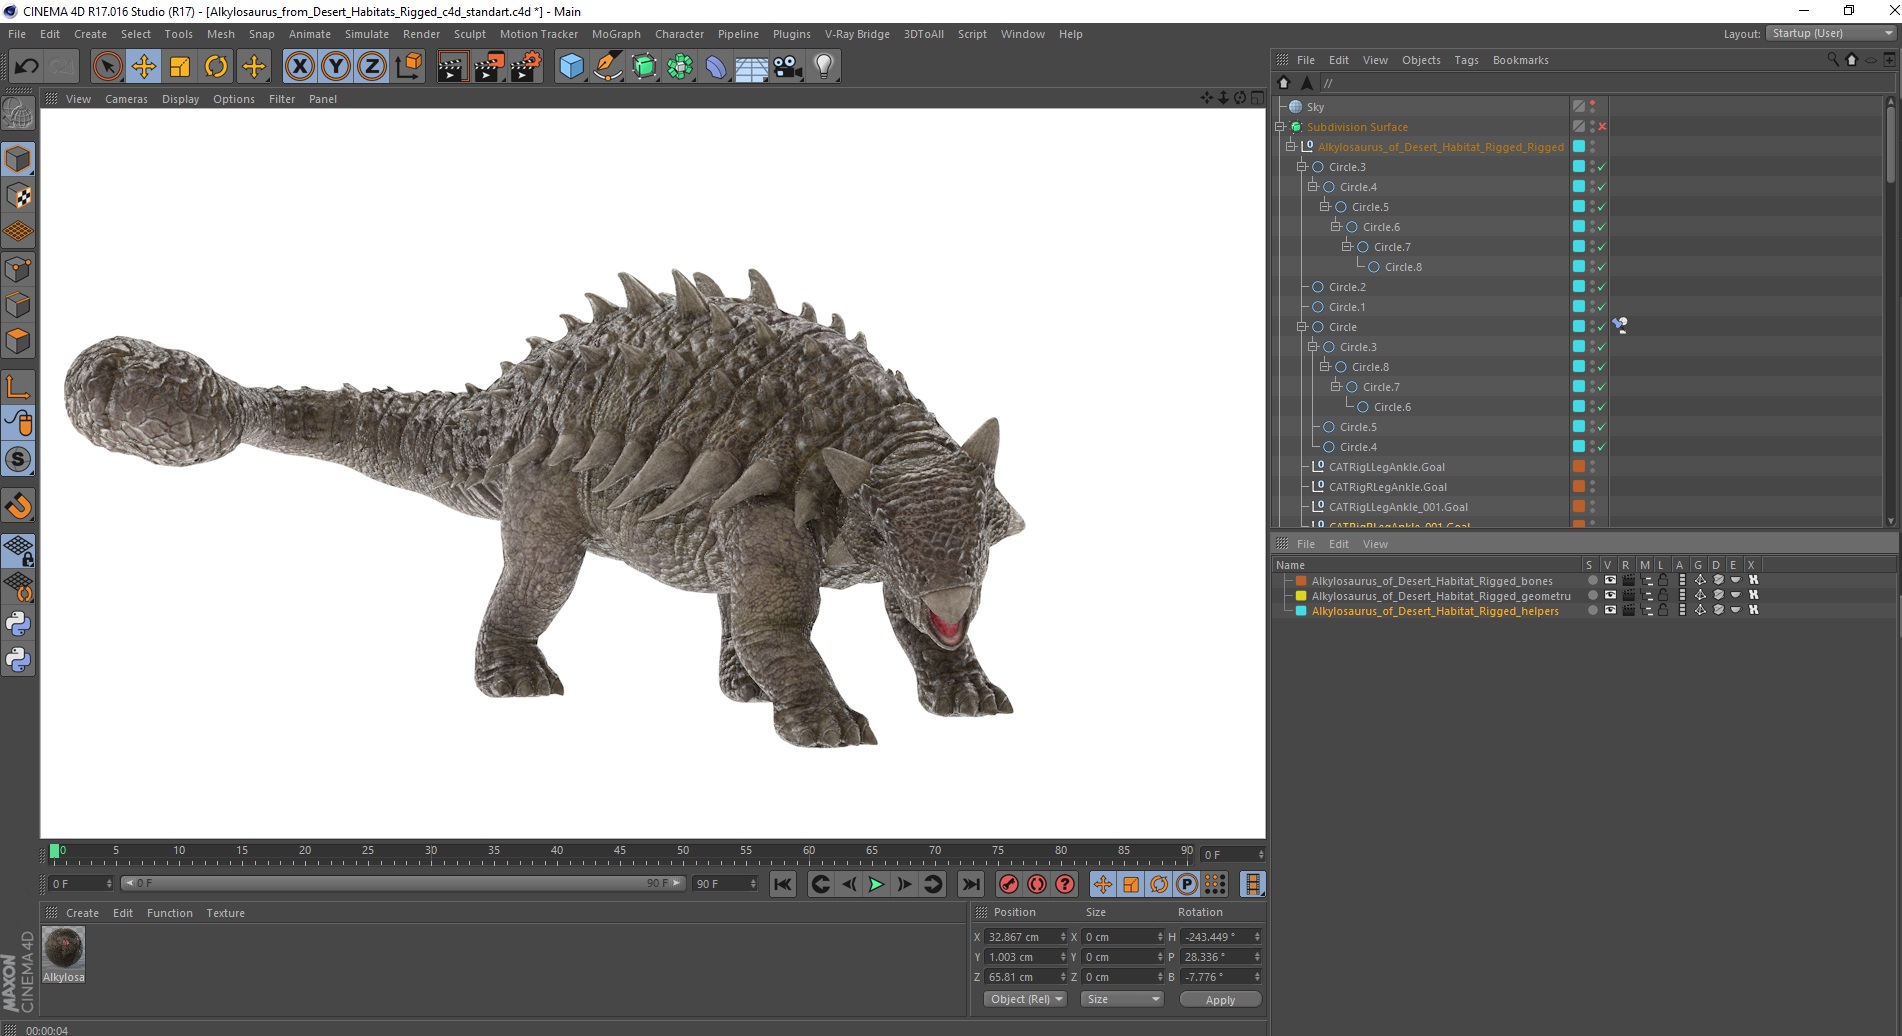Select the Sky object
Screen dimensions: 1902x1036
coord(1315,107)
